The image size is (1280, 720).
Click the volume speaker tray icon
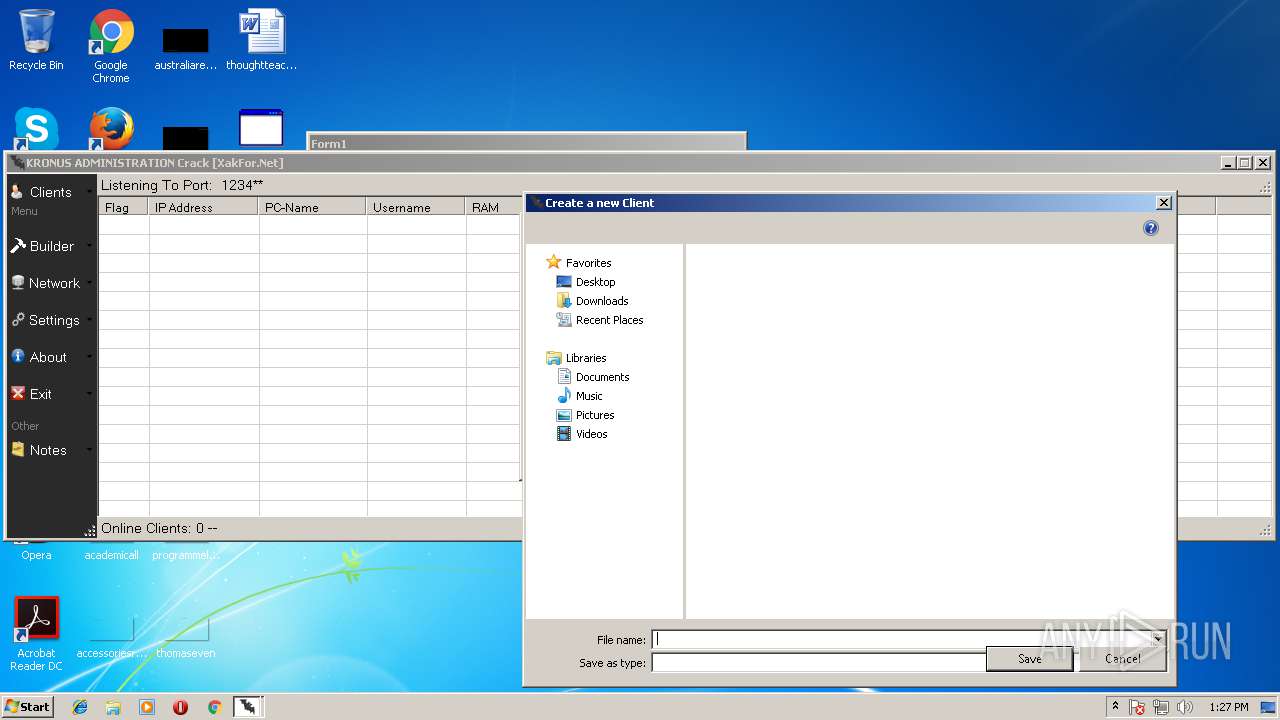(1185, 707)
